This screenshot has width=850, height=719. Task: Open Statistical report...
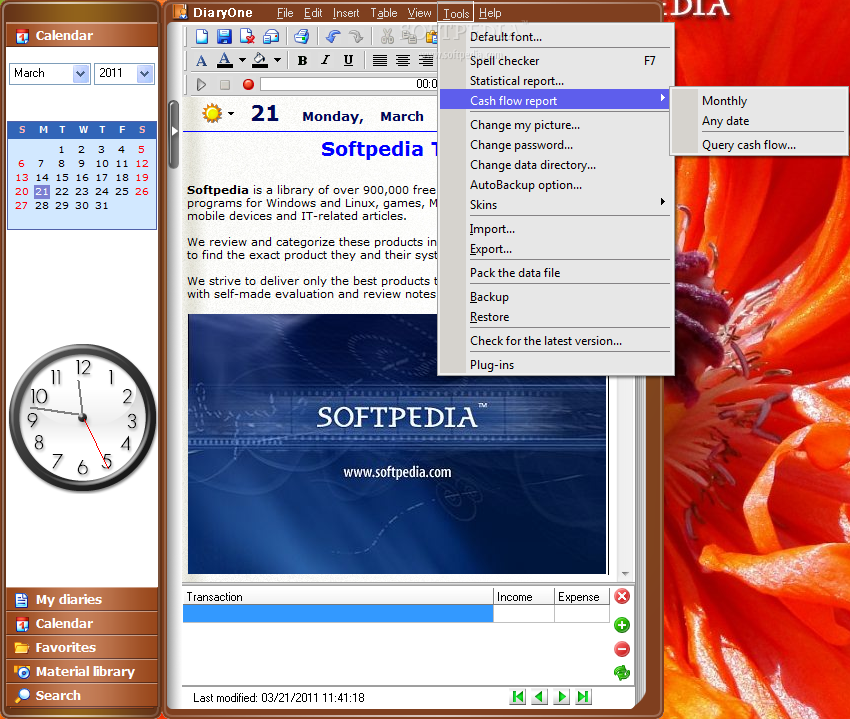coord(556,81)
